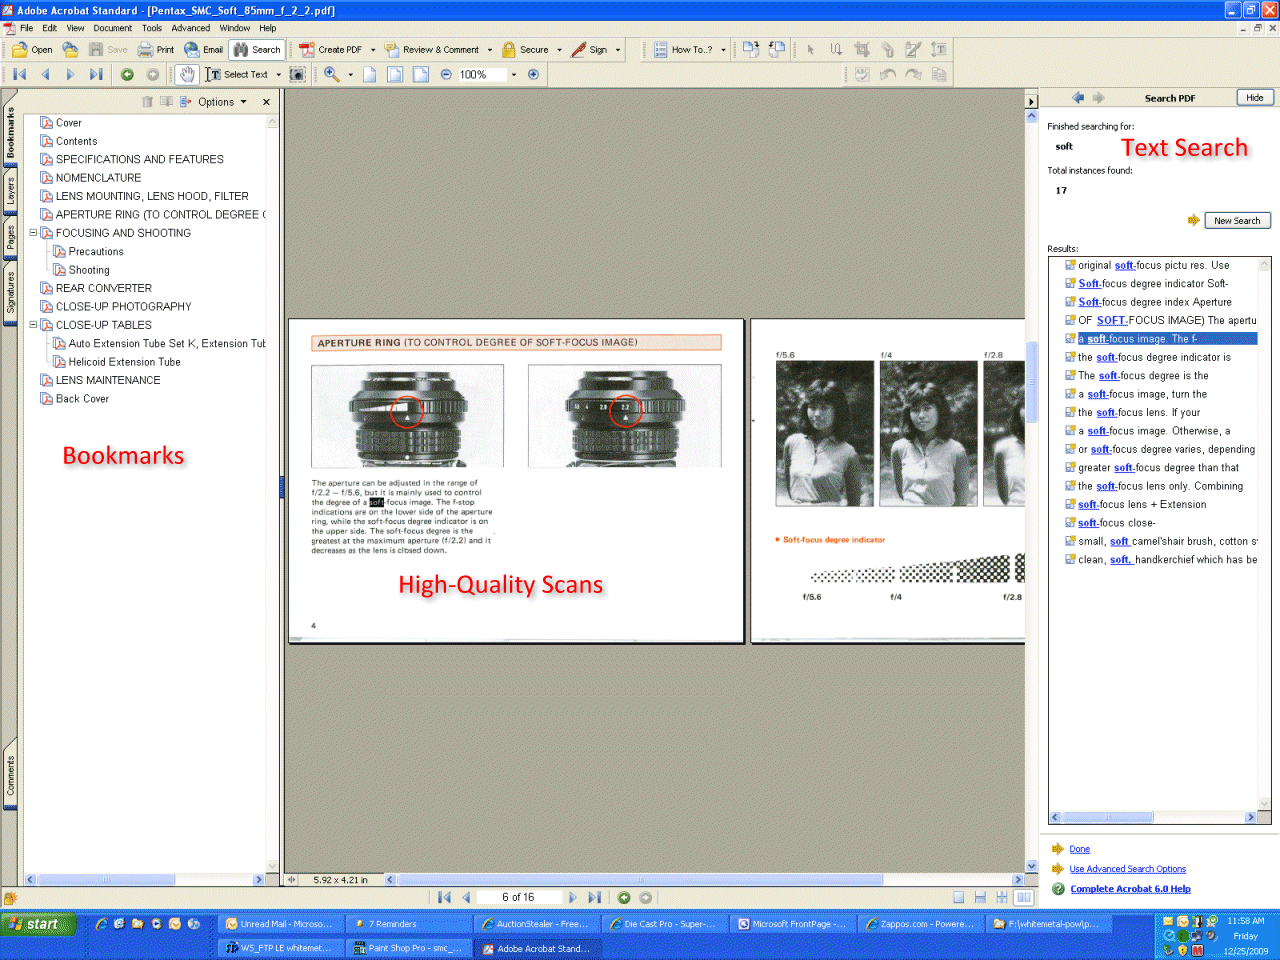1280x960 pixels.
Task: Go to previous page in top toolbar
Action: click(45, 74)
